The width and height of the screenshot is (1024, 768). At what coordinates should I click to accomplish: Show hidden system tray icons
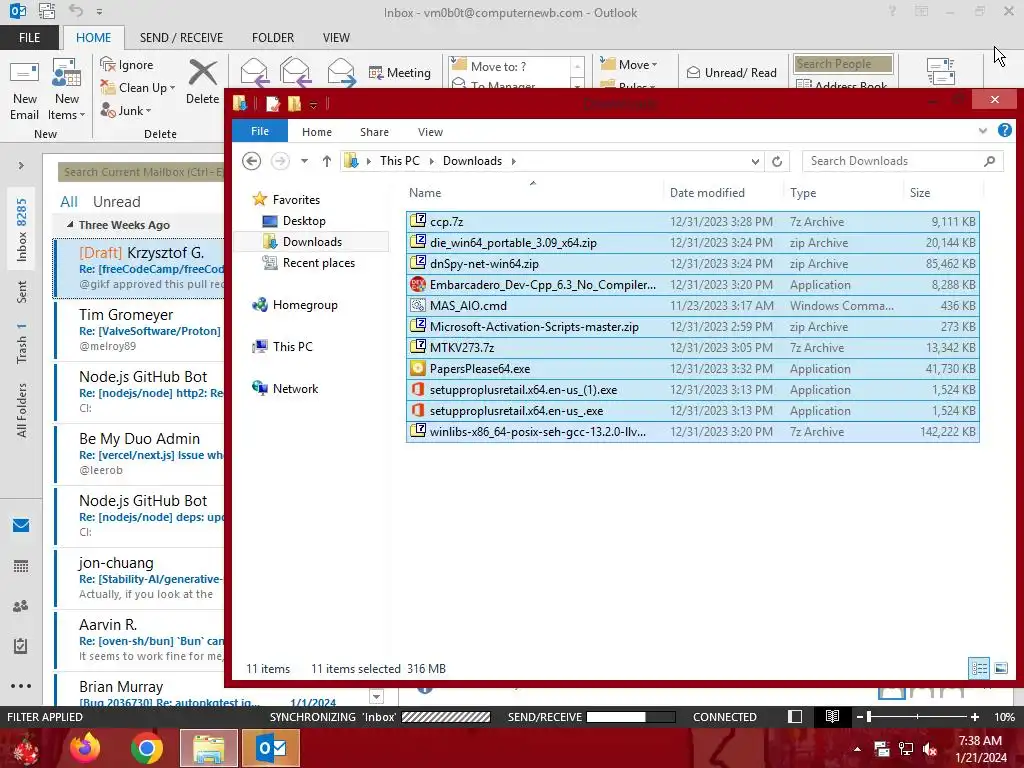click(x=857, y=749)
